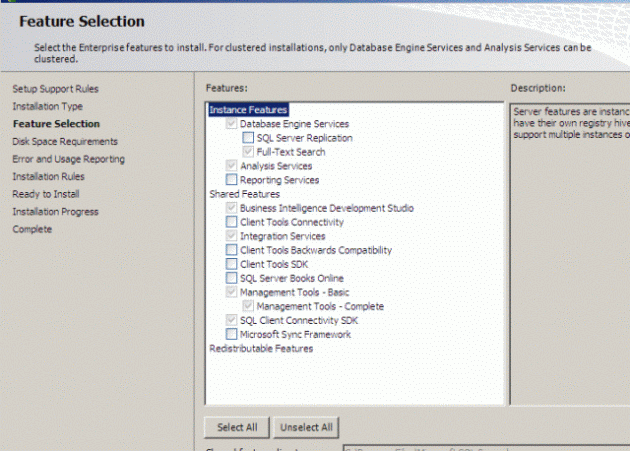Select the Client Tools Connectivity label
The image size is (630, 451).
[x=292, y=222]
